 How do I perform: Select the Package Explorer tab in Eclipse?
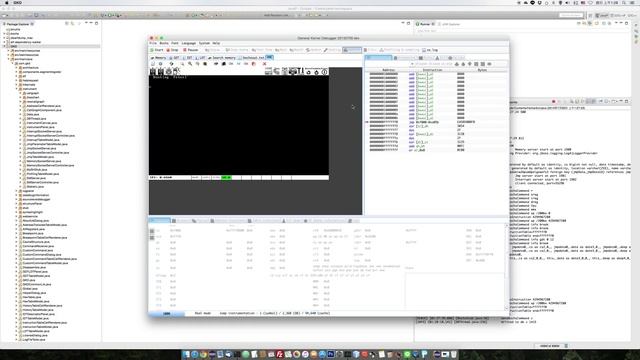18,24
